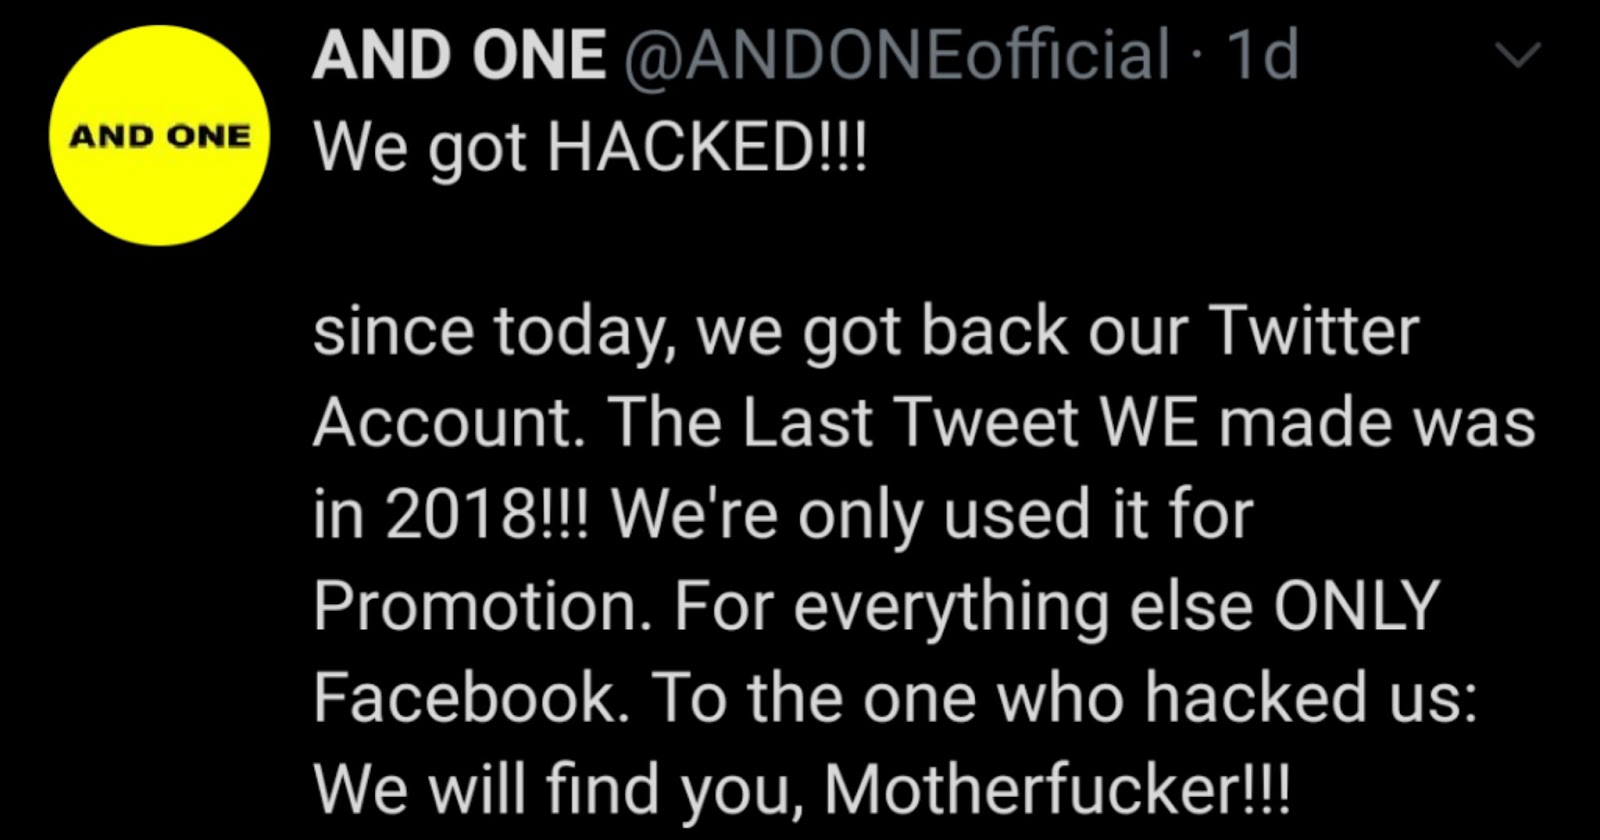This screenshot has width=1600, height=840.
Task: Click the word HACKED in the tweet
Action: click(681, 147)
